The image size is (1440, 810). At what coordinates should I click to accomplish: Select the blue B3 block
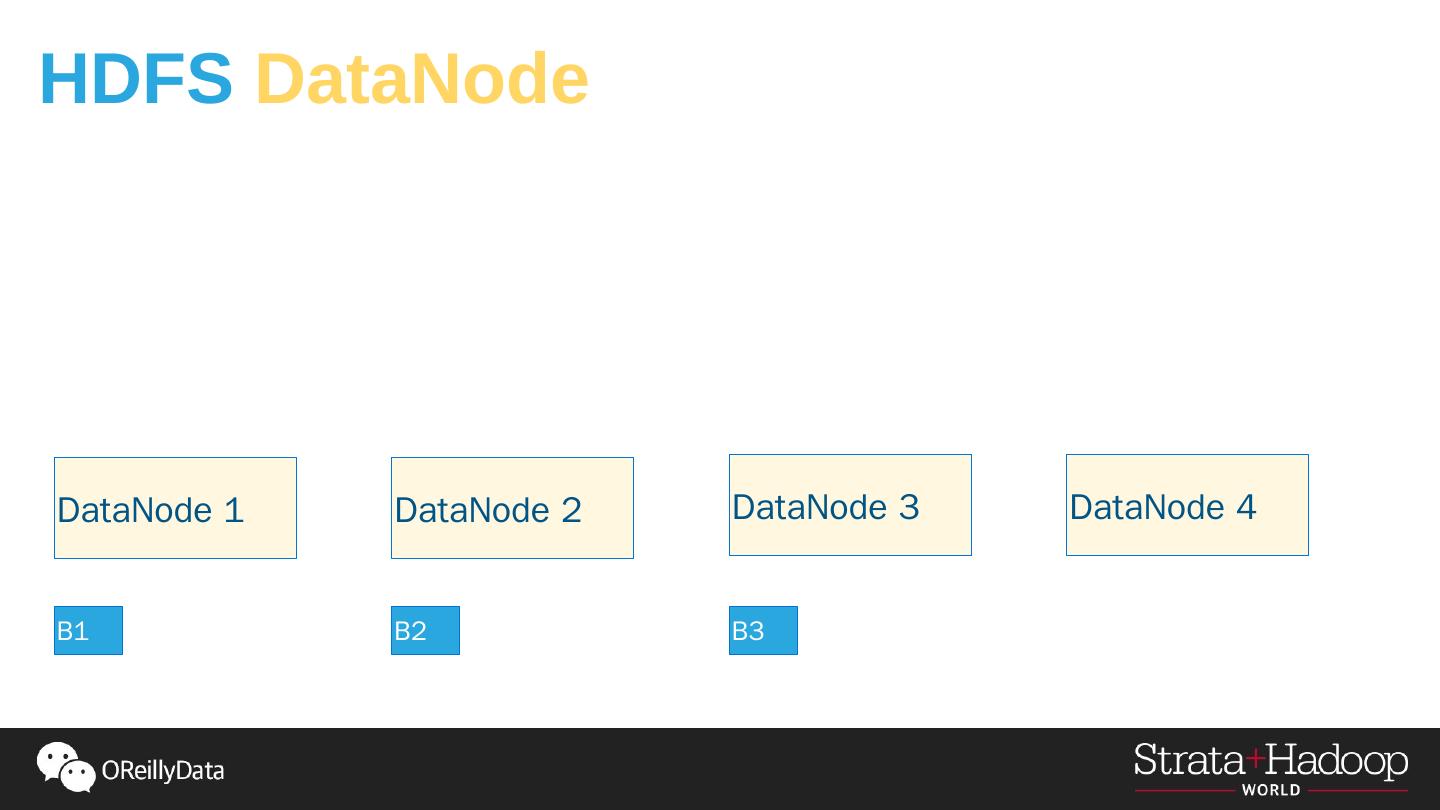click(763, 631)
